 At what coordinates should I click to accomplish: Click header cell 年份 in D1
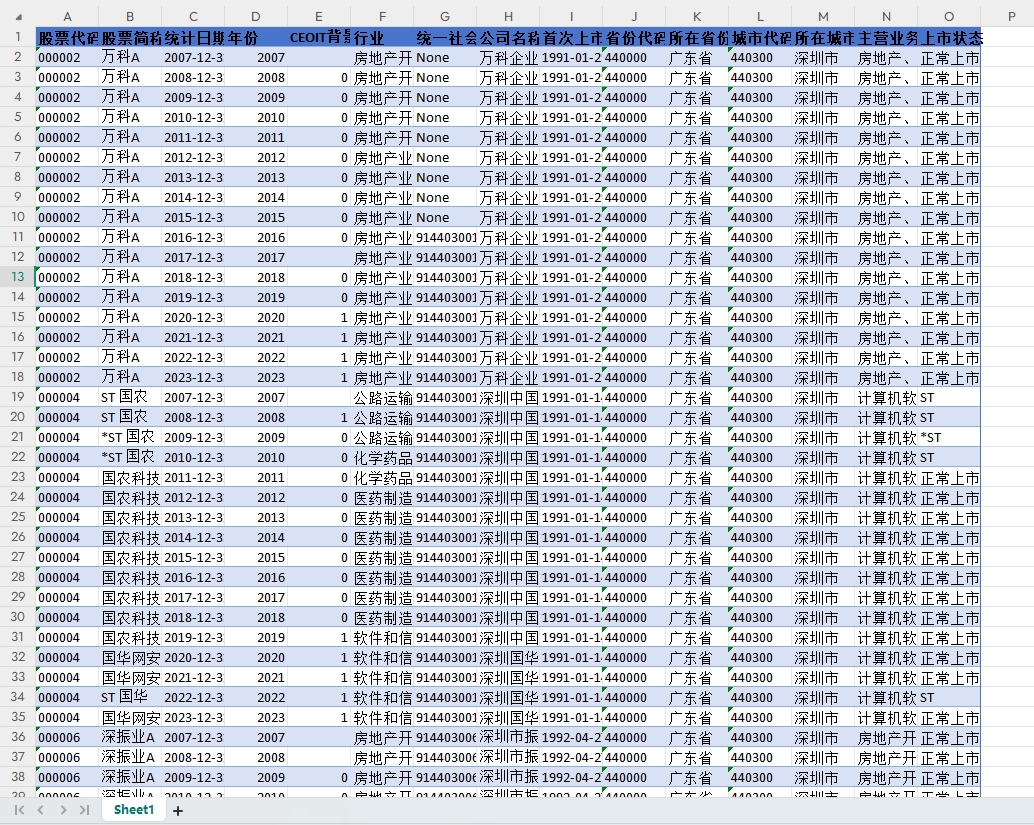click(256, 38)
